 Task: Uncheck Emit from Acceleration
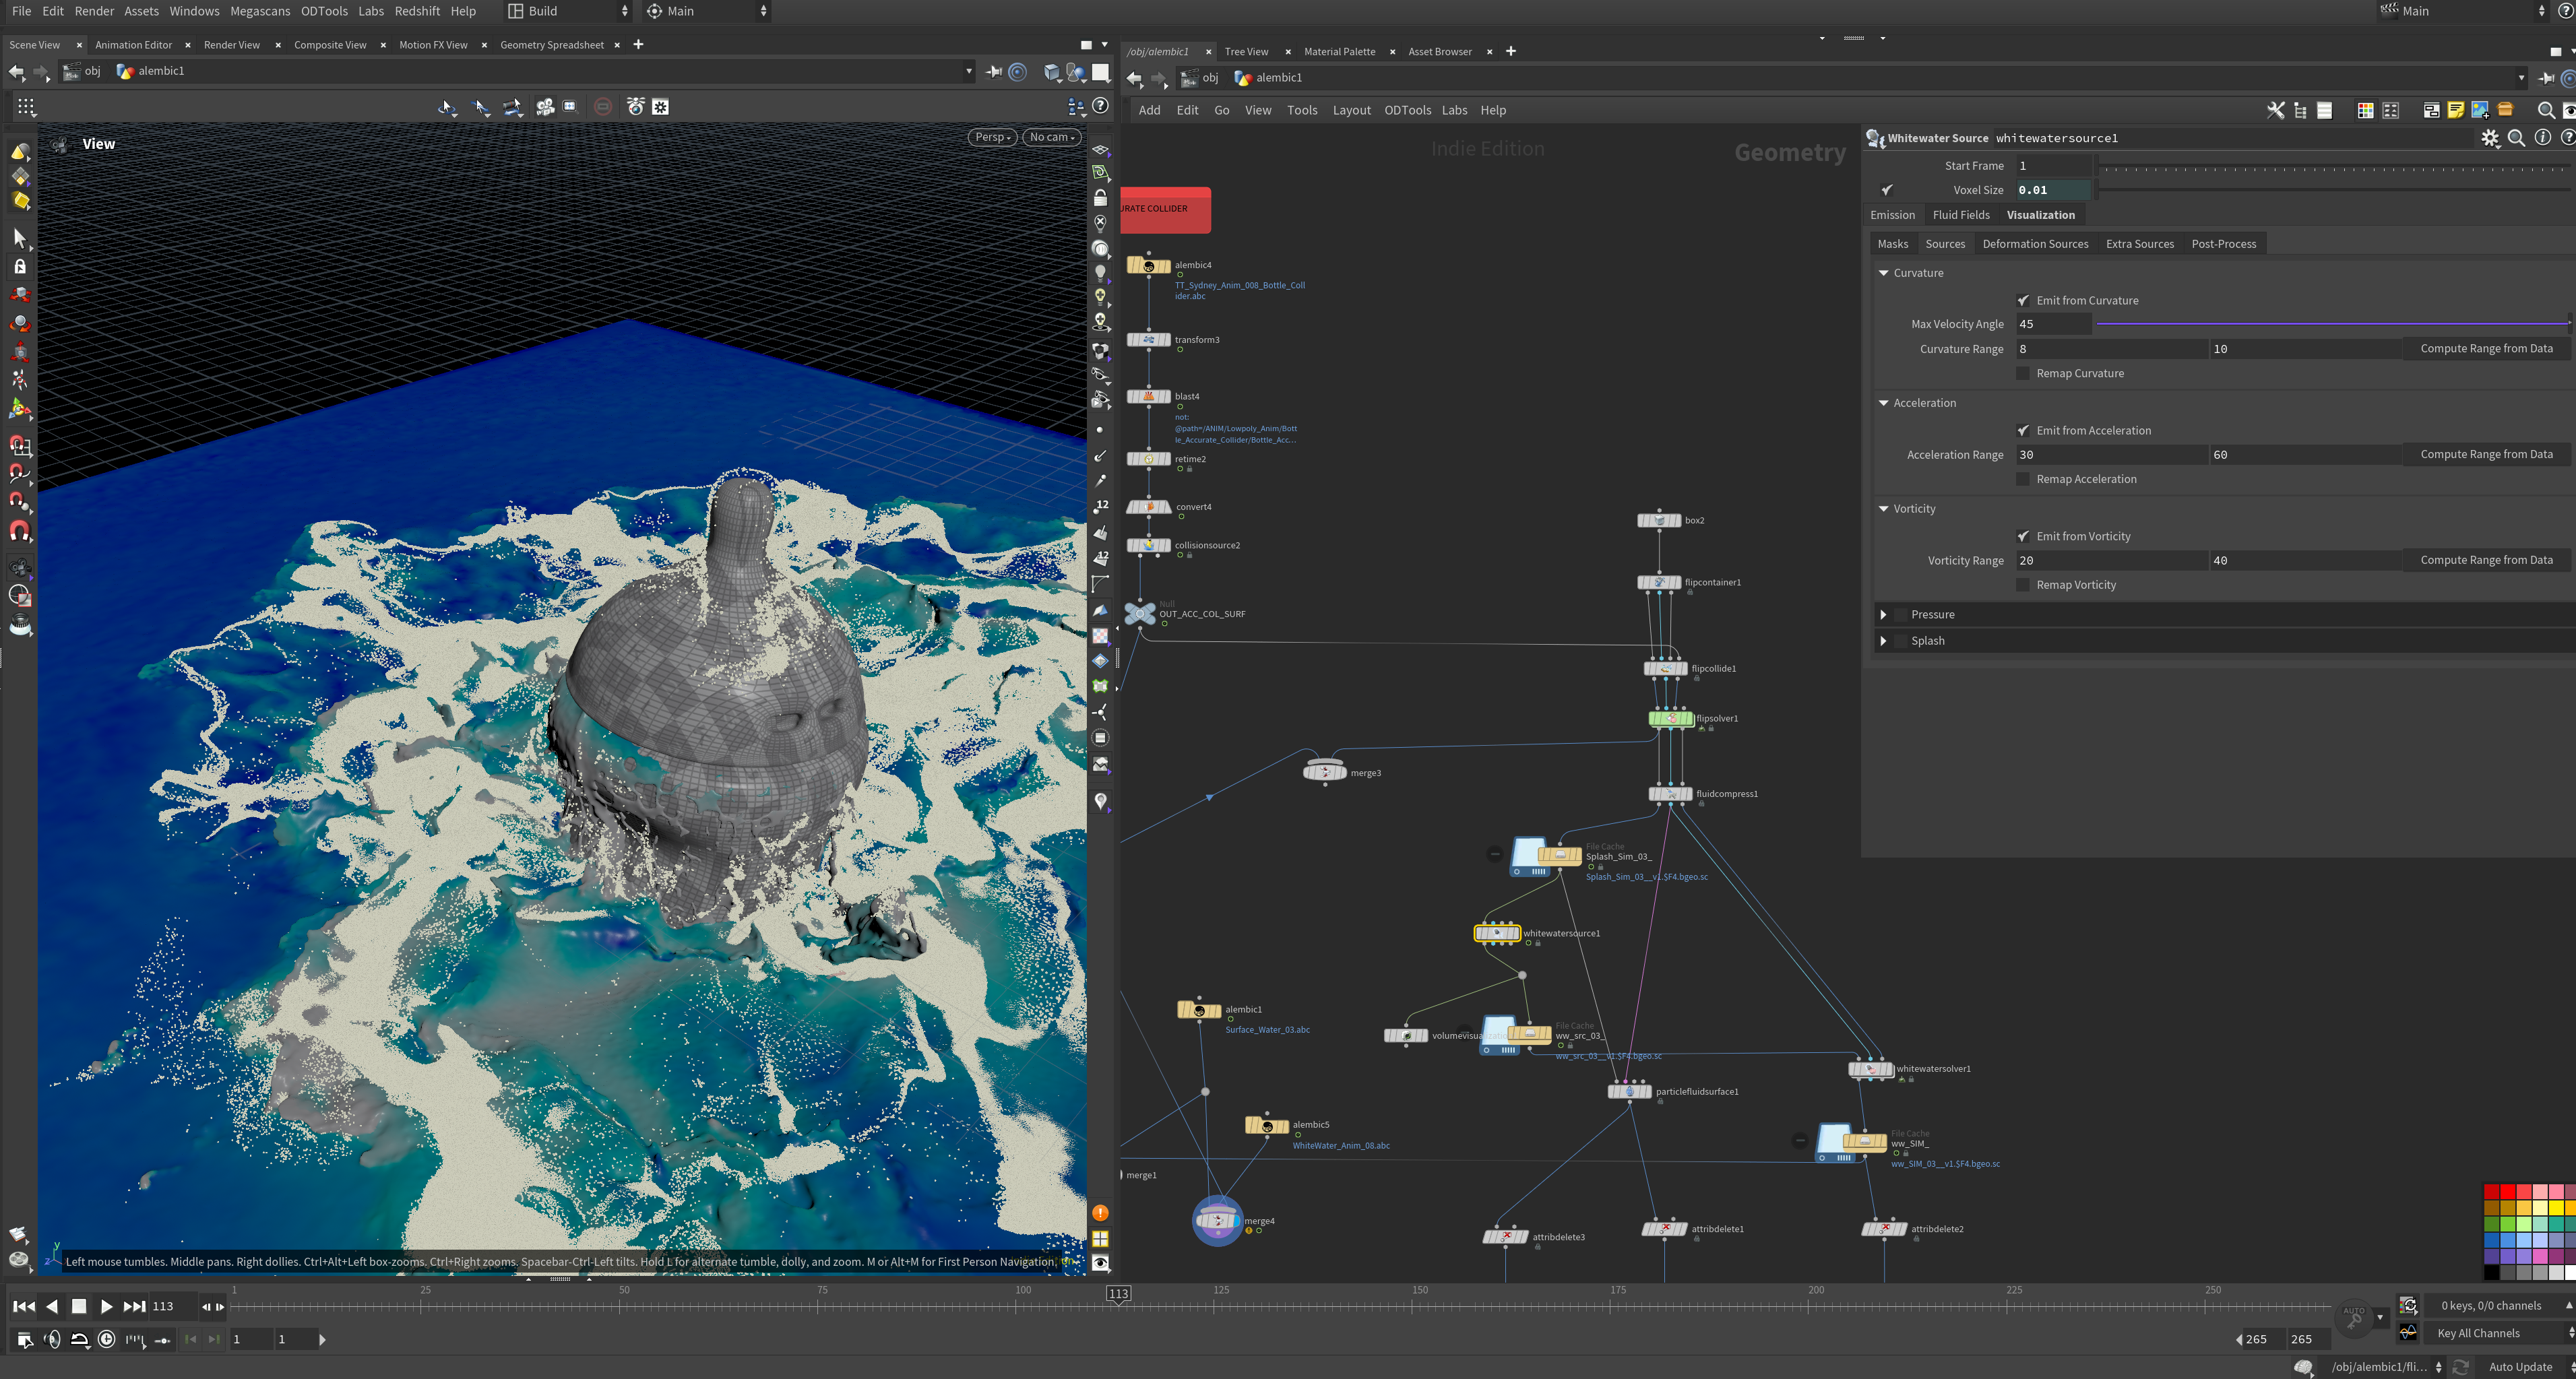click(x=2023, y=430)
